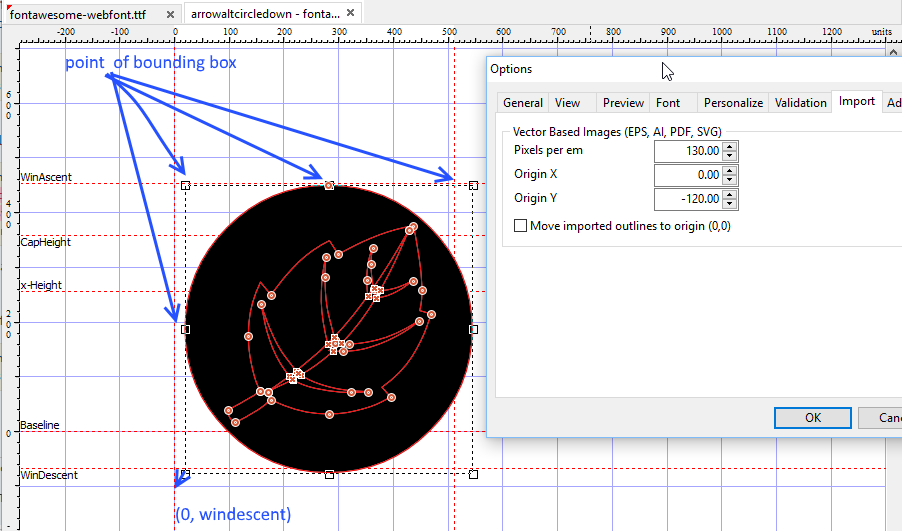
Task: Open the General tab in Options
Action: click(x=522, y=102)
